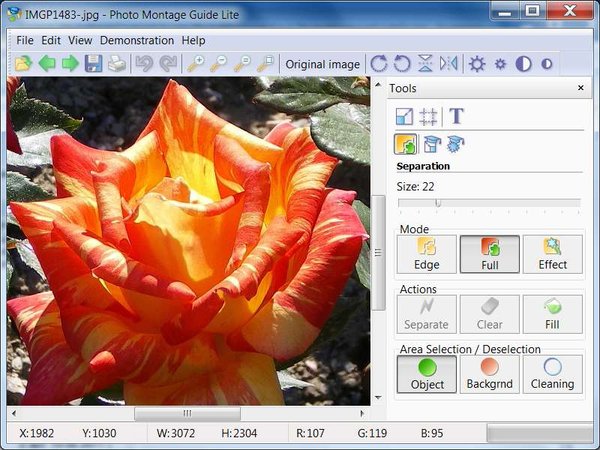This screenshot has height=450, width=600.
Task: Switch separation mode to Edge
Action: tap(426, 254)
